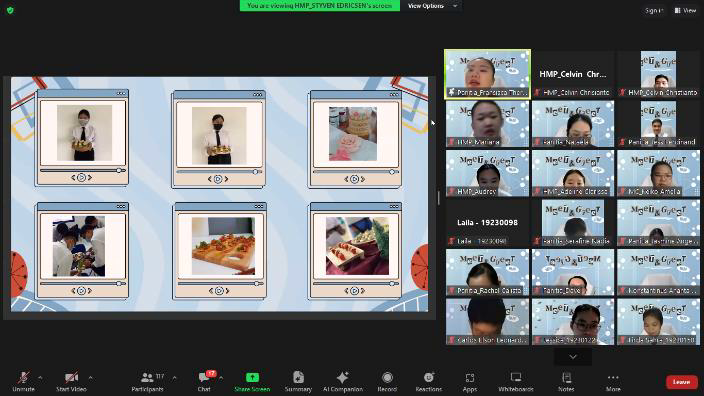Open the Notes tool

pyautogui.click(x=566, y=382)
